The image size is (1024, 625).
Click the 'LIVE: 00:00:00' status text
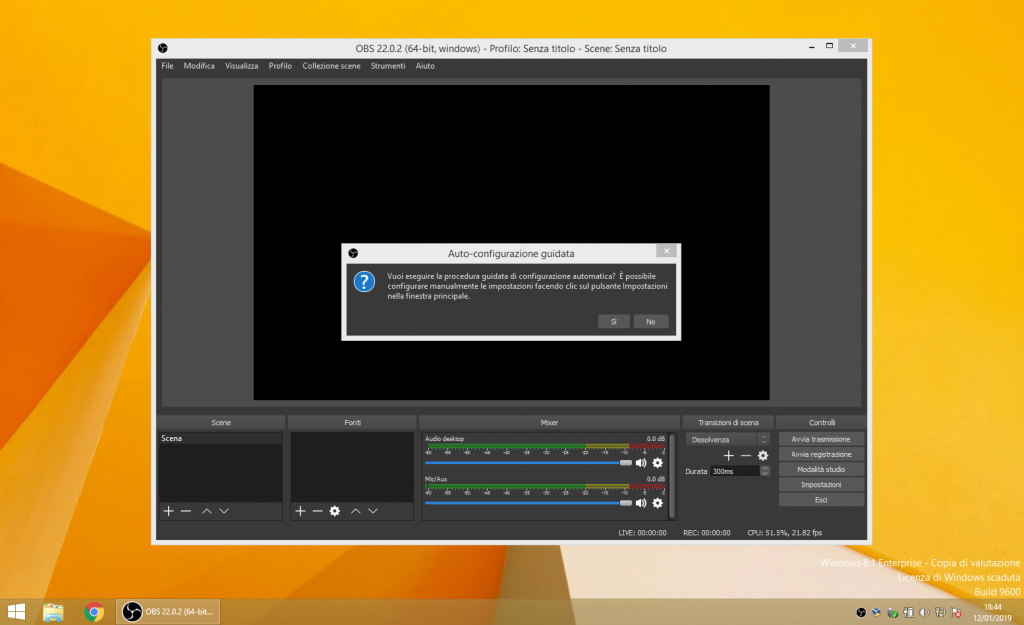[x=643, y=533]
